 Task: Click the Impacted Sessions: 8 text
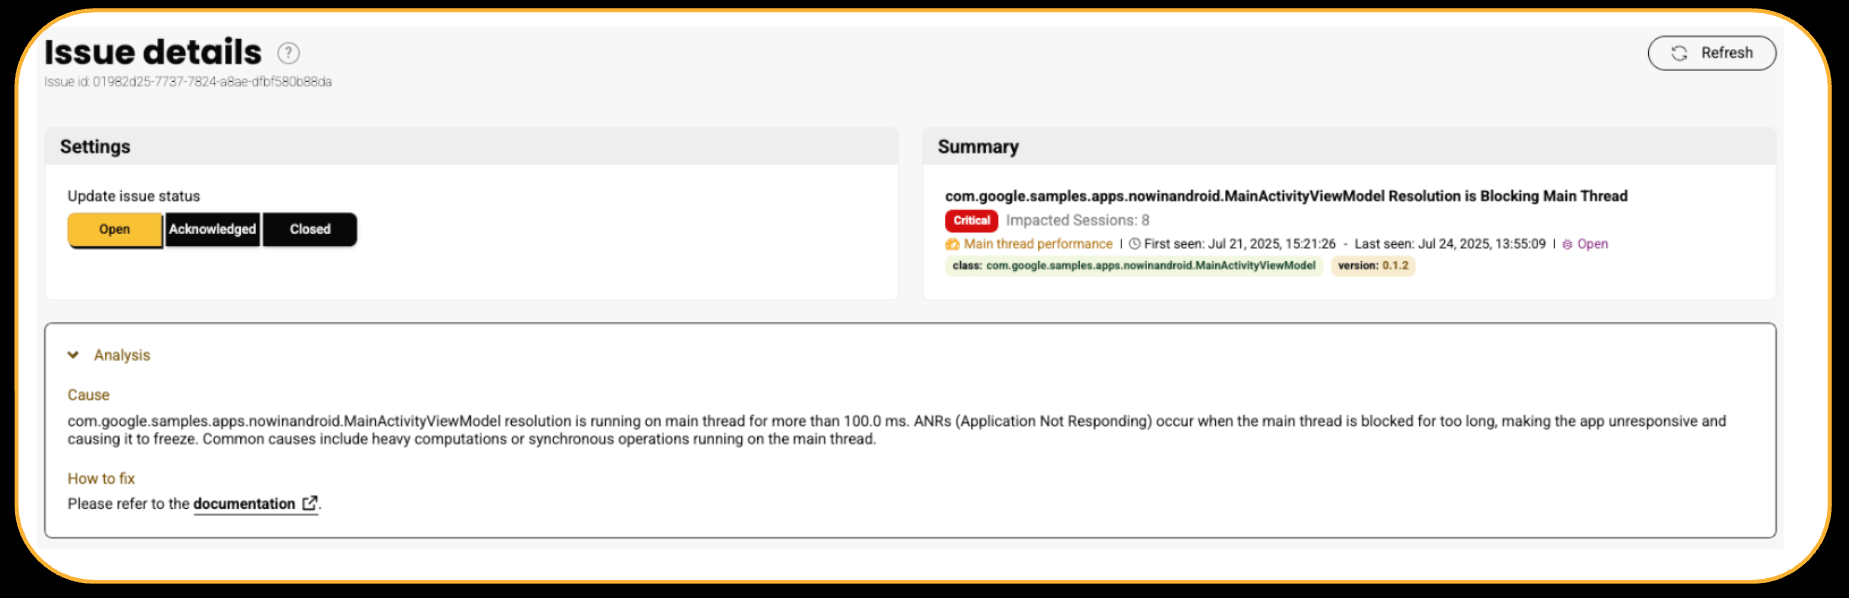[1078, 221]
